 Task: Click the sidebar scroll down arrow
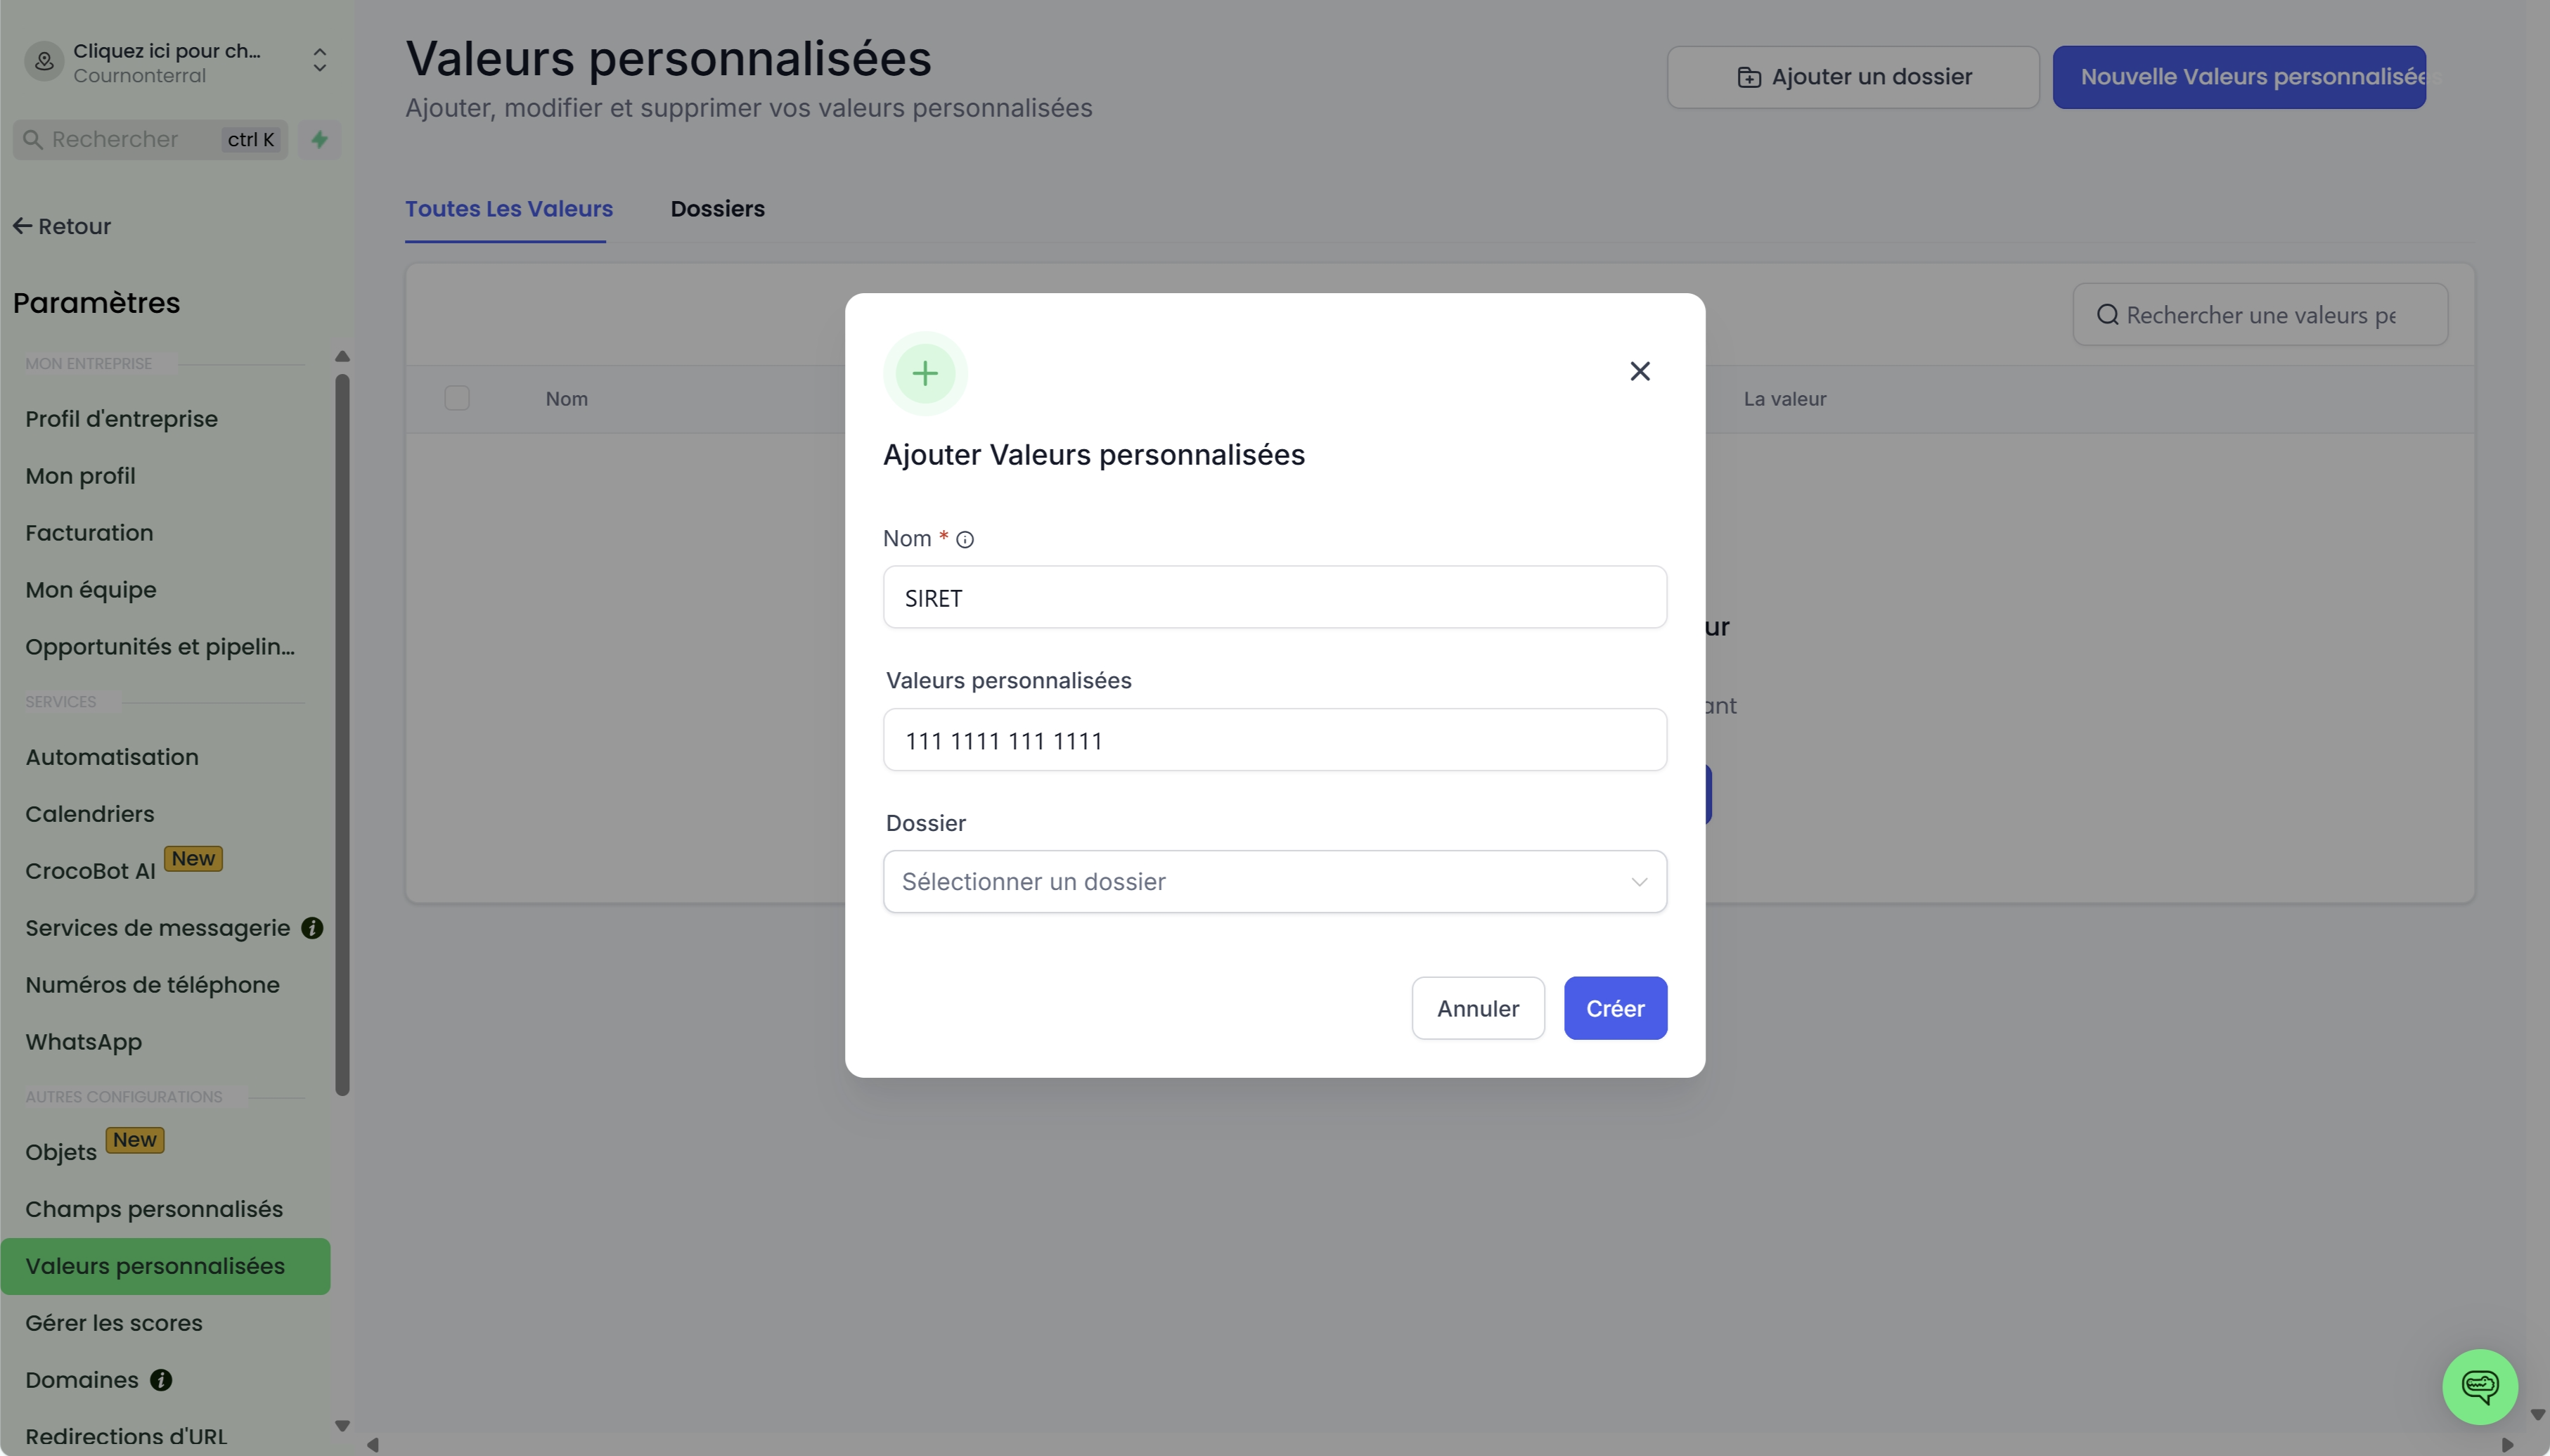point(342,1426)
